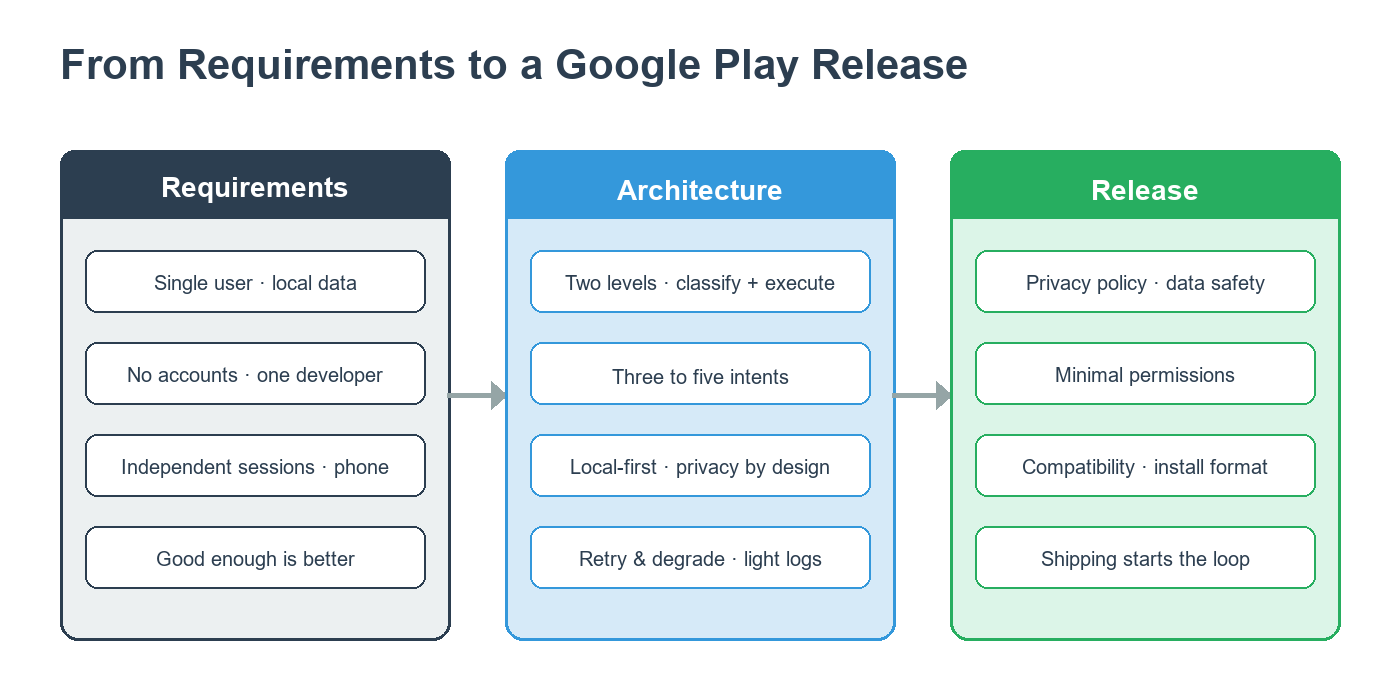Click the Minimal permissions box

pos(1145,374)
